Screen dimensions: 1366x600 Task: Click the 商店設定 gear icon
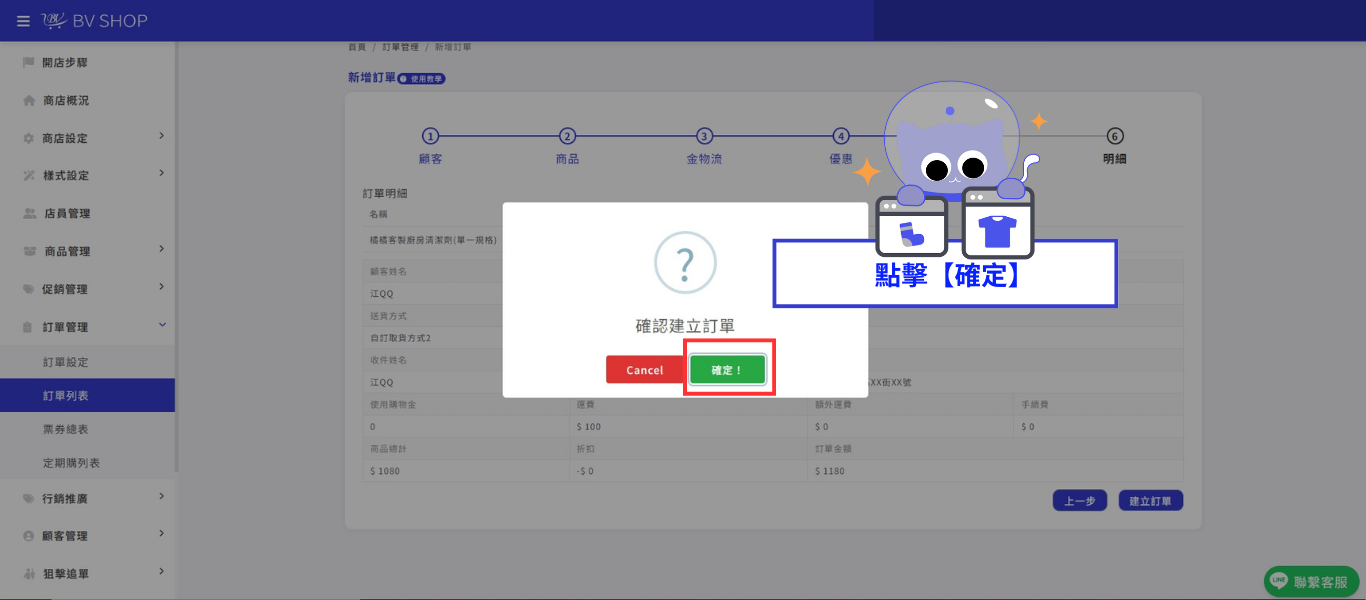coord(29,138)
